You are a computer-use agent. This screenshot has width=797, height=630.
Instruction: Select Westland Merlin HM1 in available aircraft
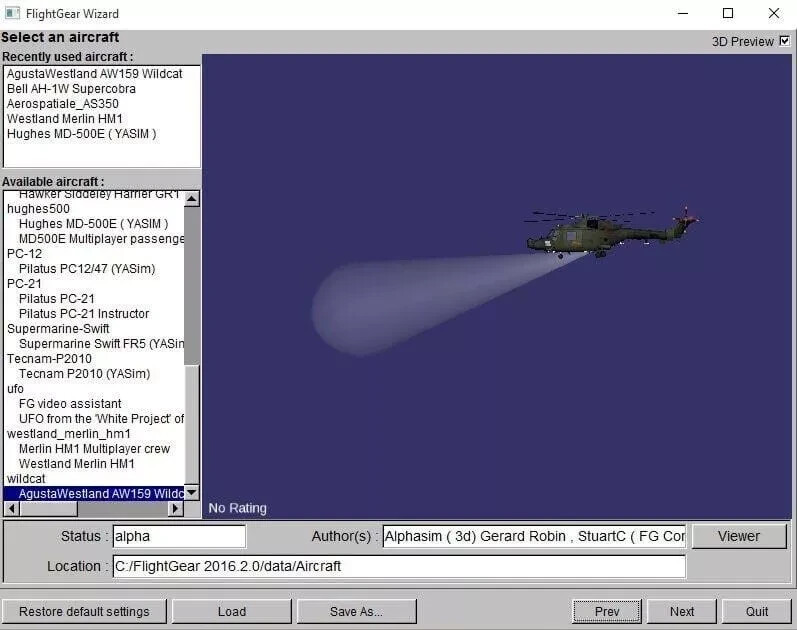click(x=77, y=464)
